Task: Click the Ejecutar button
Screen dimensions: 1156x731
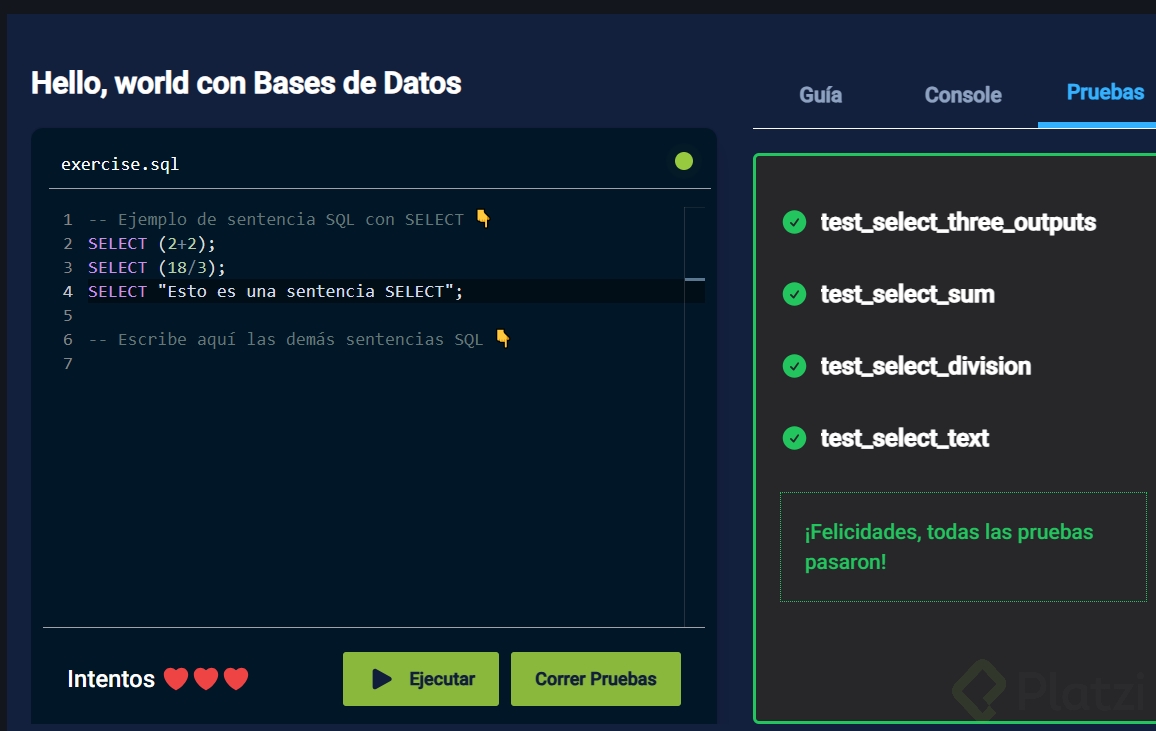Action: (x=421, y=679)
